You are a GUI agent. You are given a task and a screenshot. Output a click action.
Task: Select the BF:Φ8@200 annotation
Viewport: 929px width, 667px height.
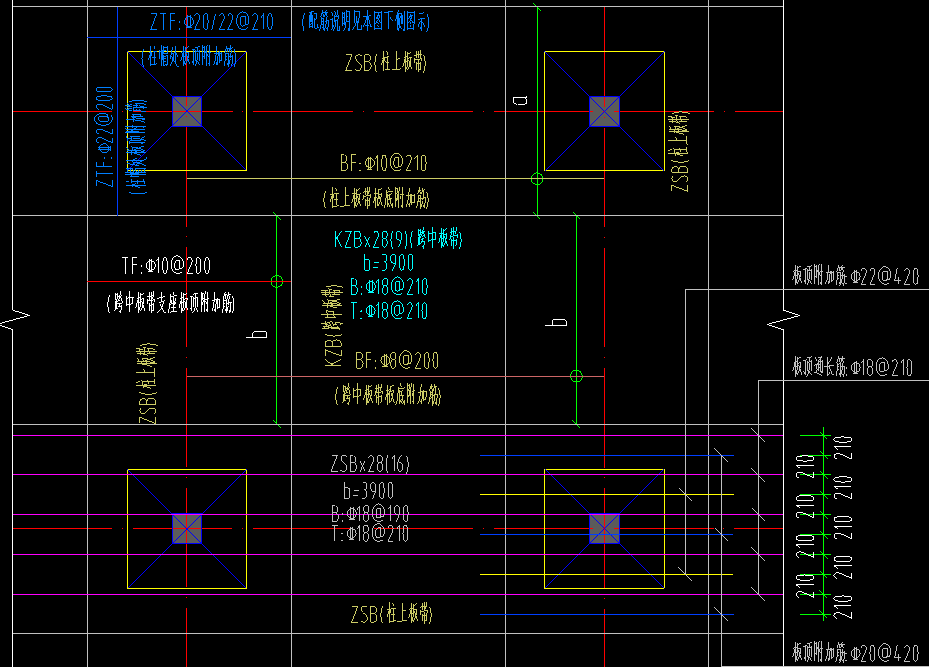[396, 361]
